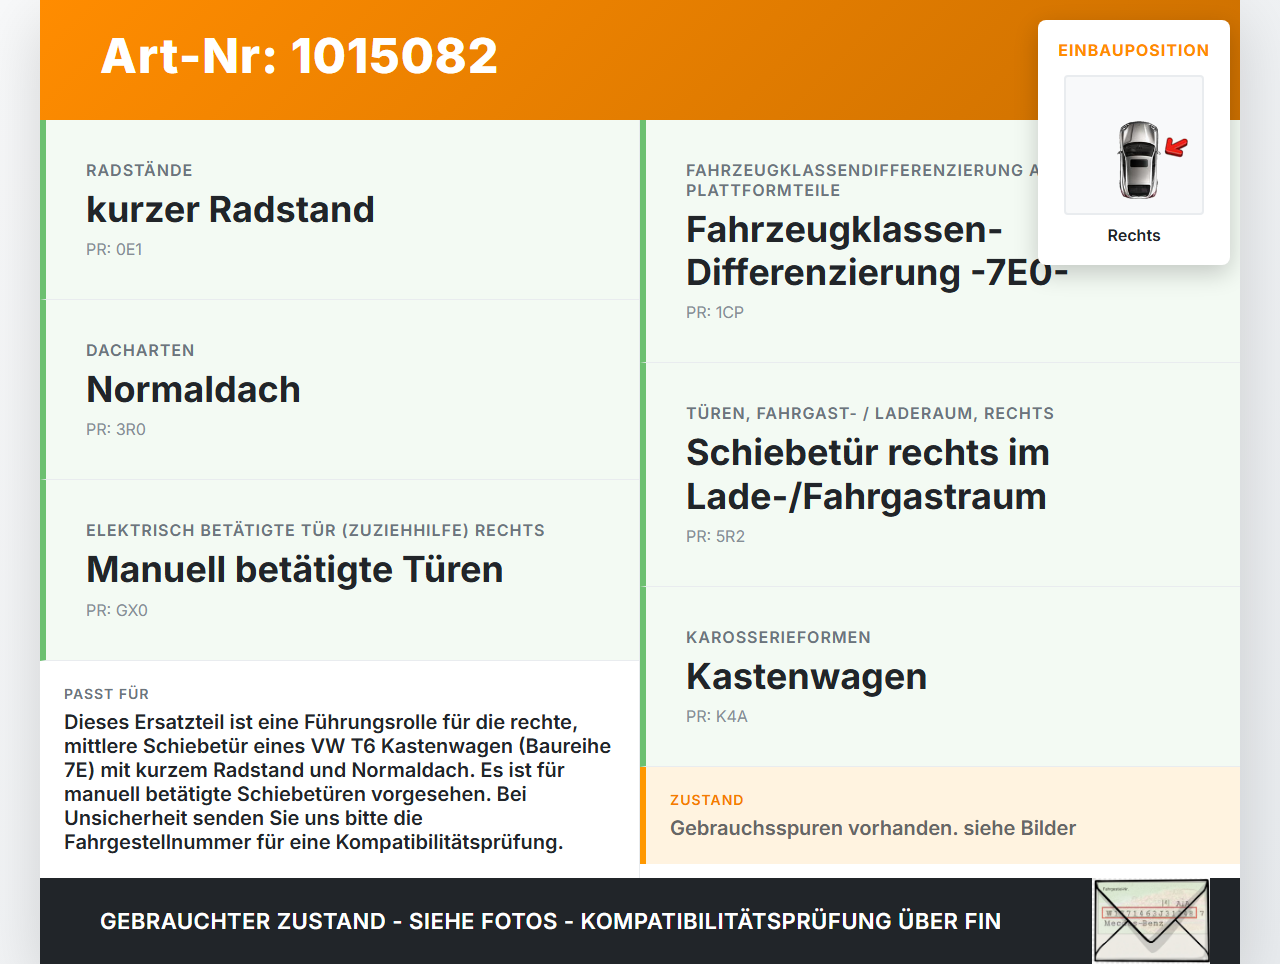Viewport: 1280px width, 964px height.
Task: Click the PR: 0E1 code
Action: pyautogui.click(x=114, y=249)
